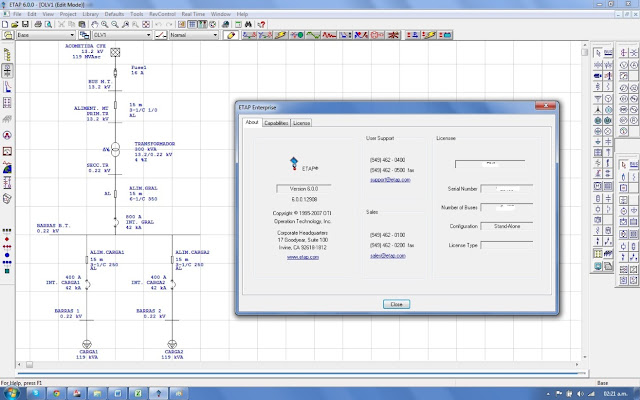
Task: Switch to DC Short-Circuit lightning mode
Action: tap(429, 35)
